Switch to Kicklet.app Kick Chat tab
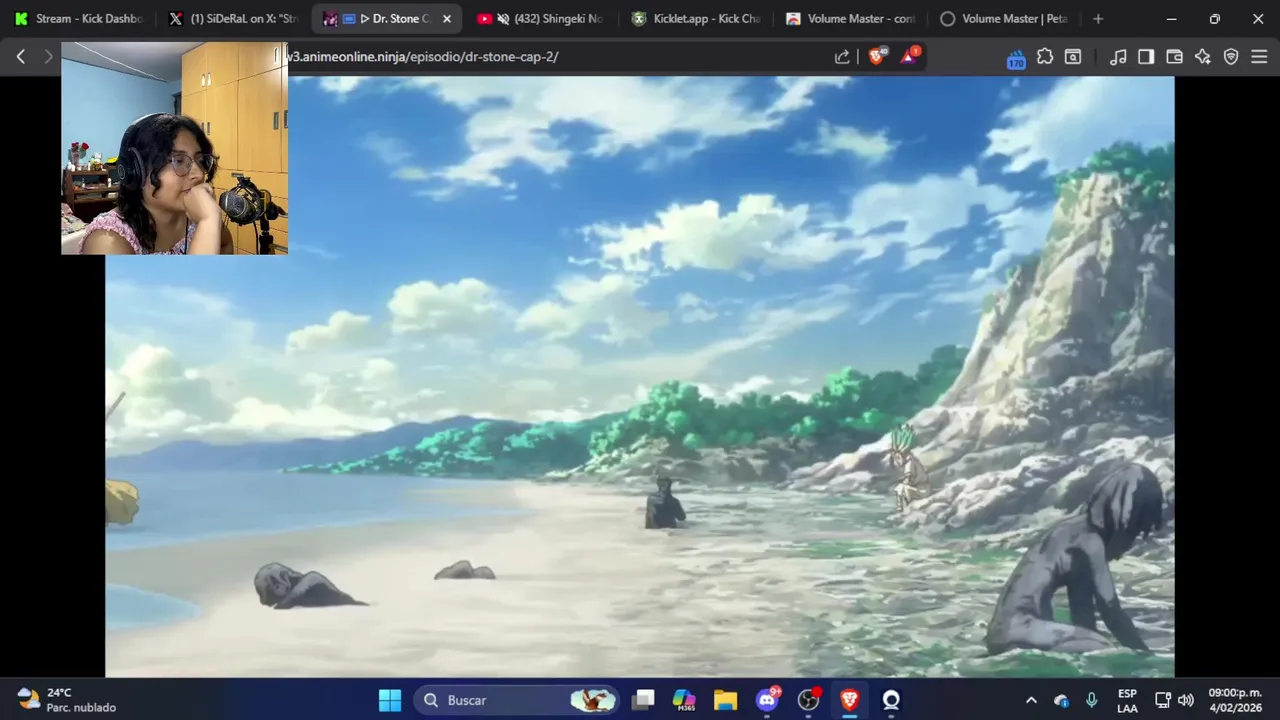1280x720 pixels. coord(695,19)
